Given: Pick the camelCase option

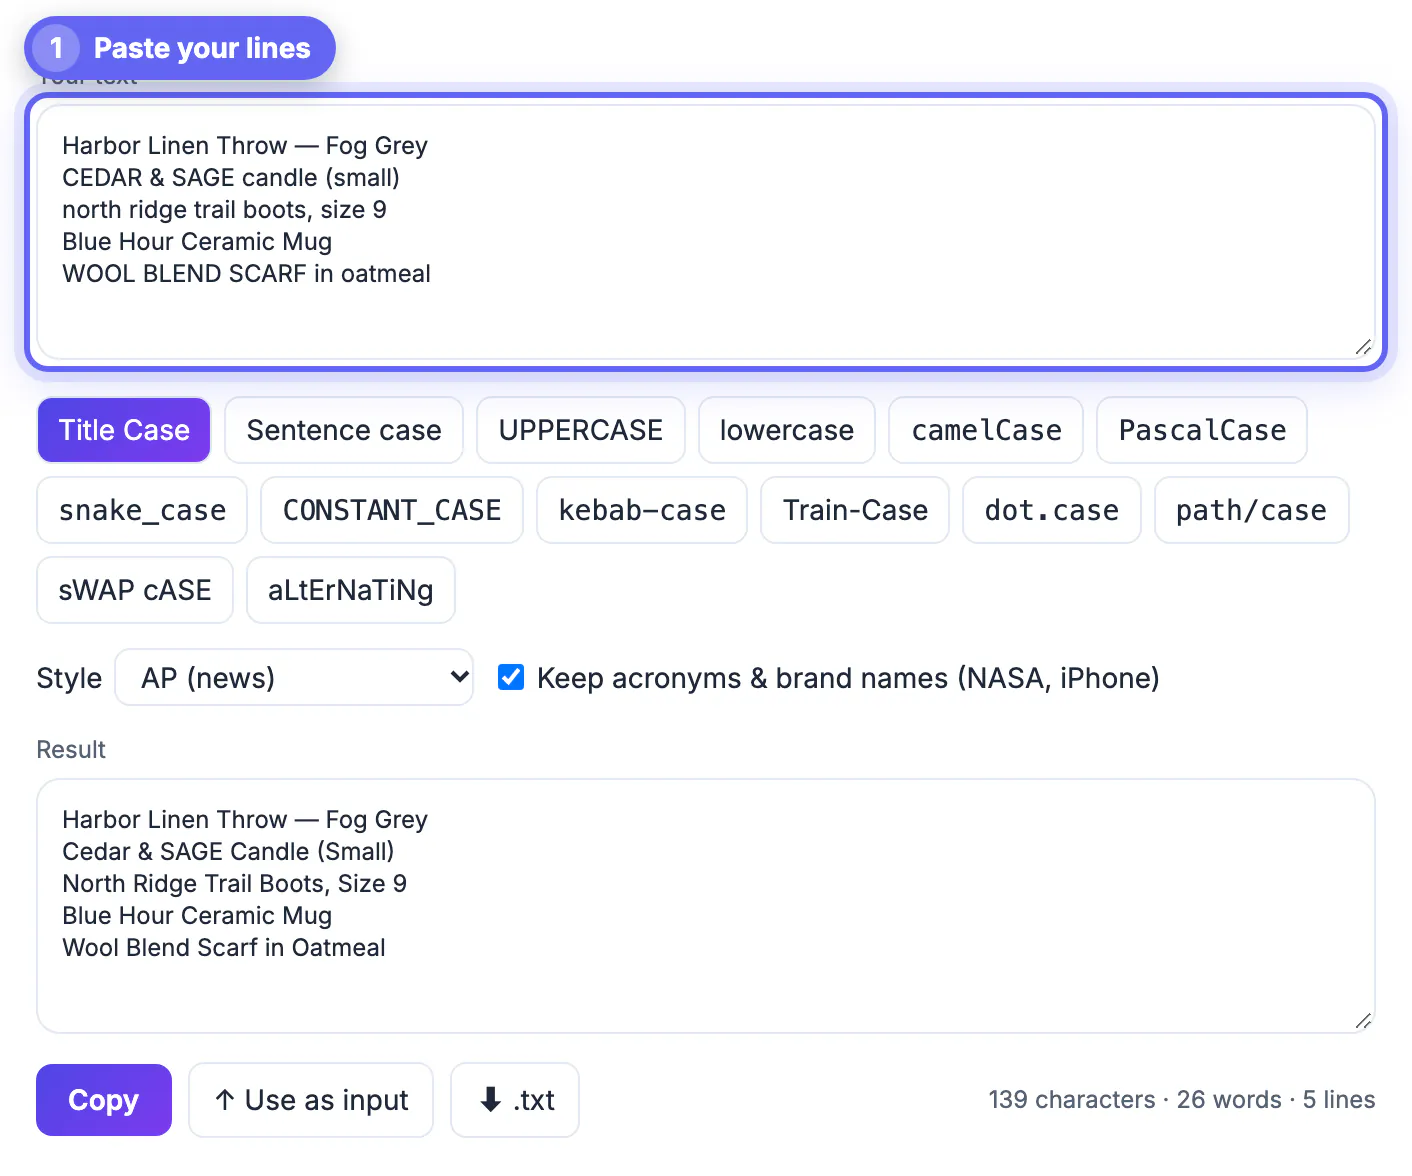Looking at the screenshot, I should pyautogui.click(x=986, y=430).
